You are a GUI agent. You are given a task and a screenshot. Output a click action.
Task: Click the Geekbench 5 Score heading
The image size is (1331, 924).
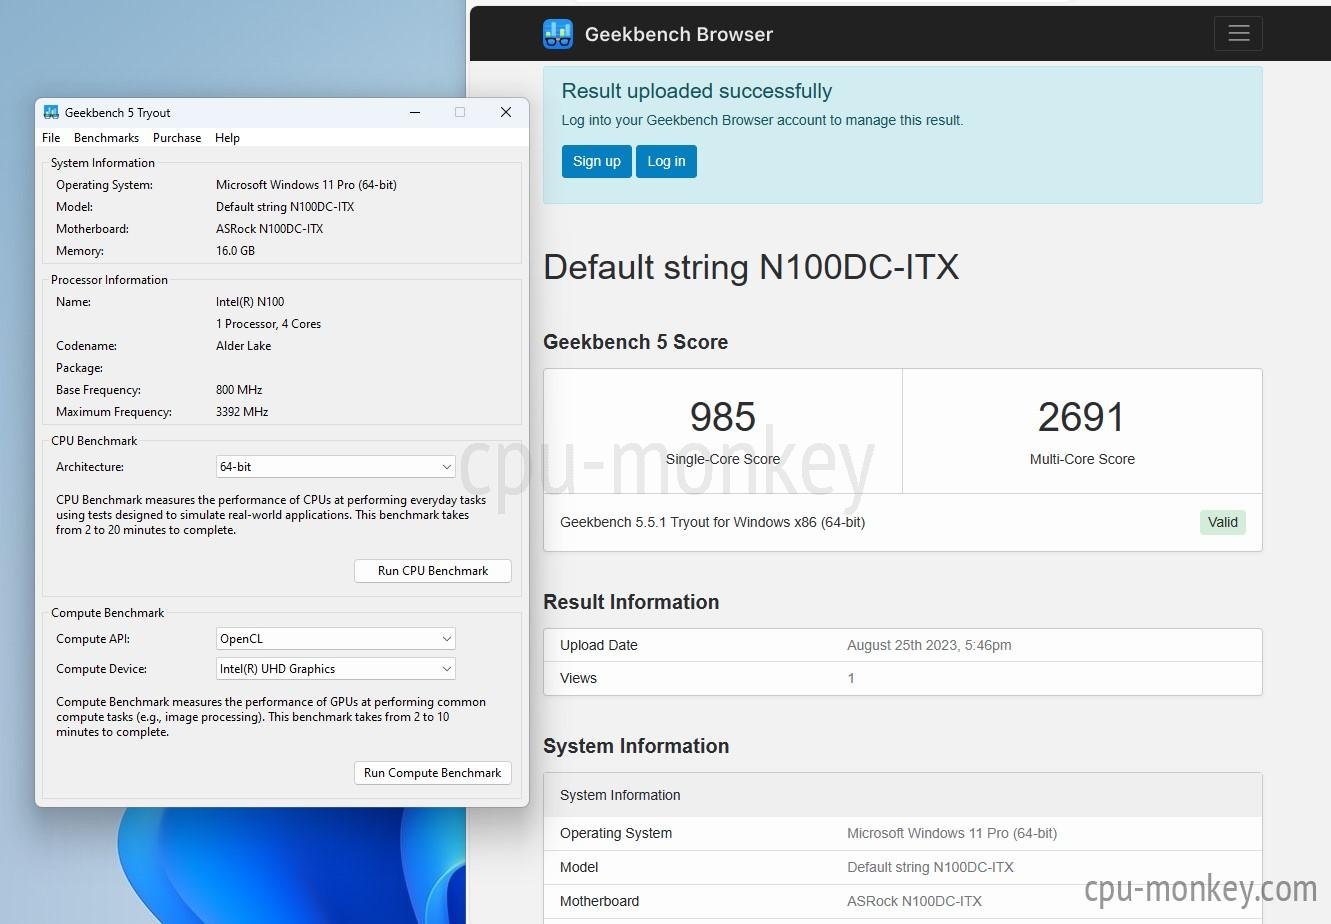pos(636,342)
